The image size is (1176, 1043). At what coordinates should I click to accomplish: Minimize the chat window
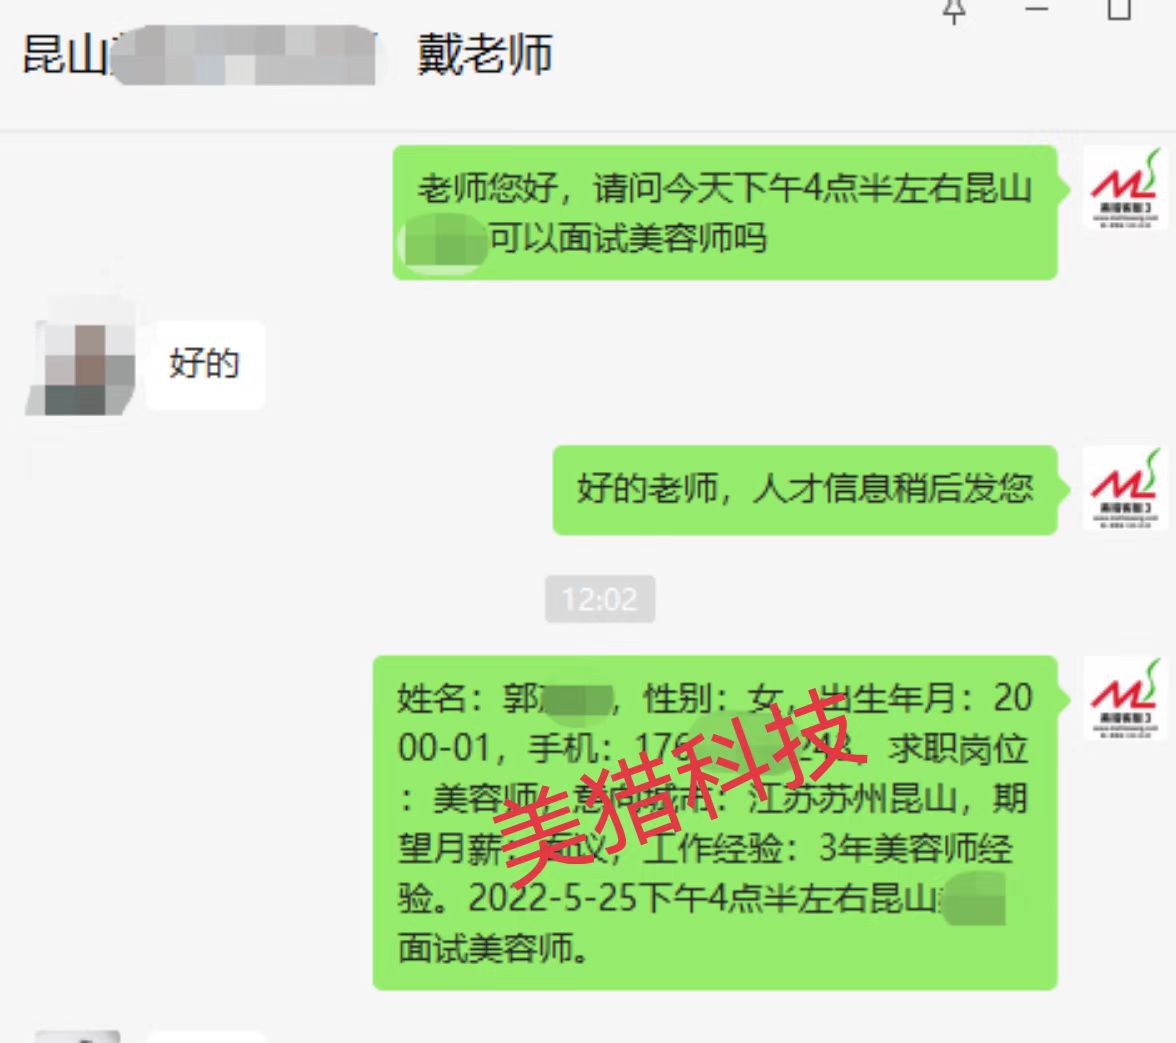pyautogui.click(x=1036, y=9)
